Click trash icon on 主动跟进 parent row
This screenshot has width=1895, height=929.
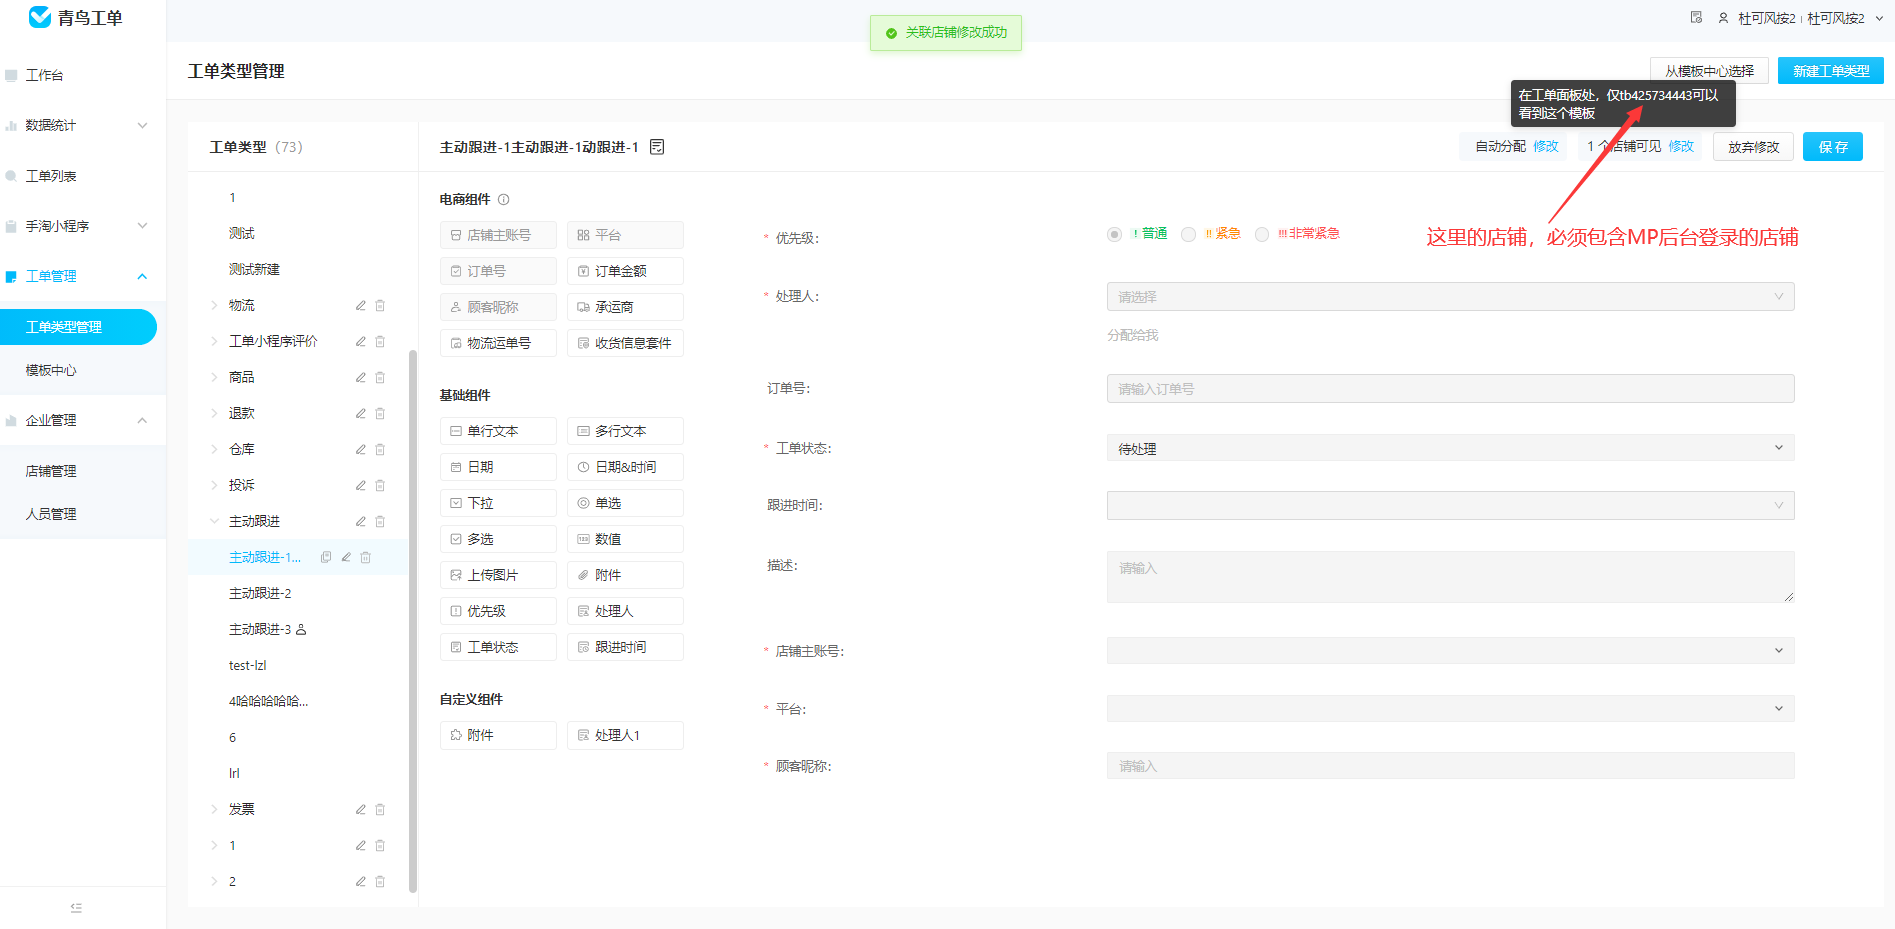[x=380, y=522]
